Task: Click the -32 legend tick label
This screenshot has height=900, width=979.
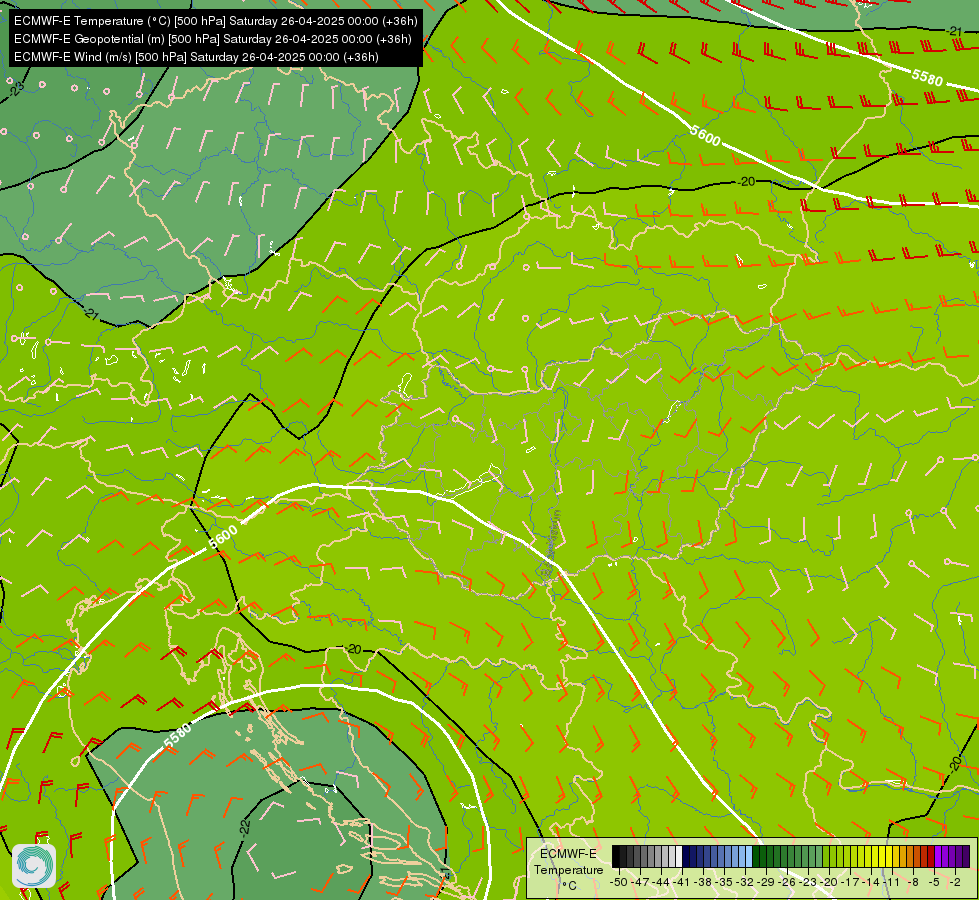Action: pyautogui.click(x=745, y=882)
